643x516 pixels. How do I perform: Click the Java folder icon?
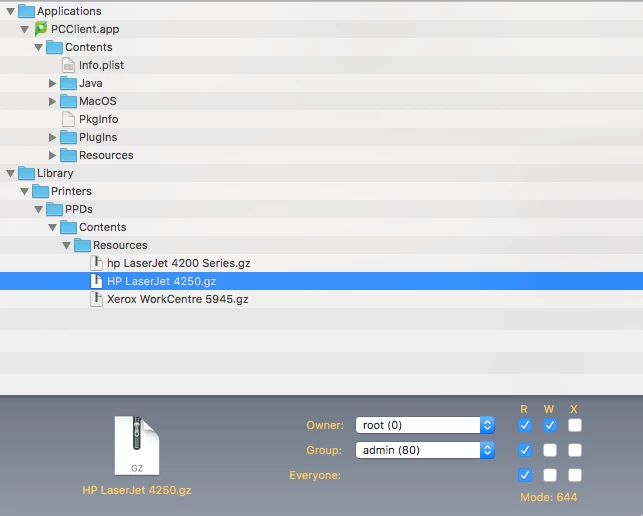[x=68, y=83]
